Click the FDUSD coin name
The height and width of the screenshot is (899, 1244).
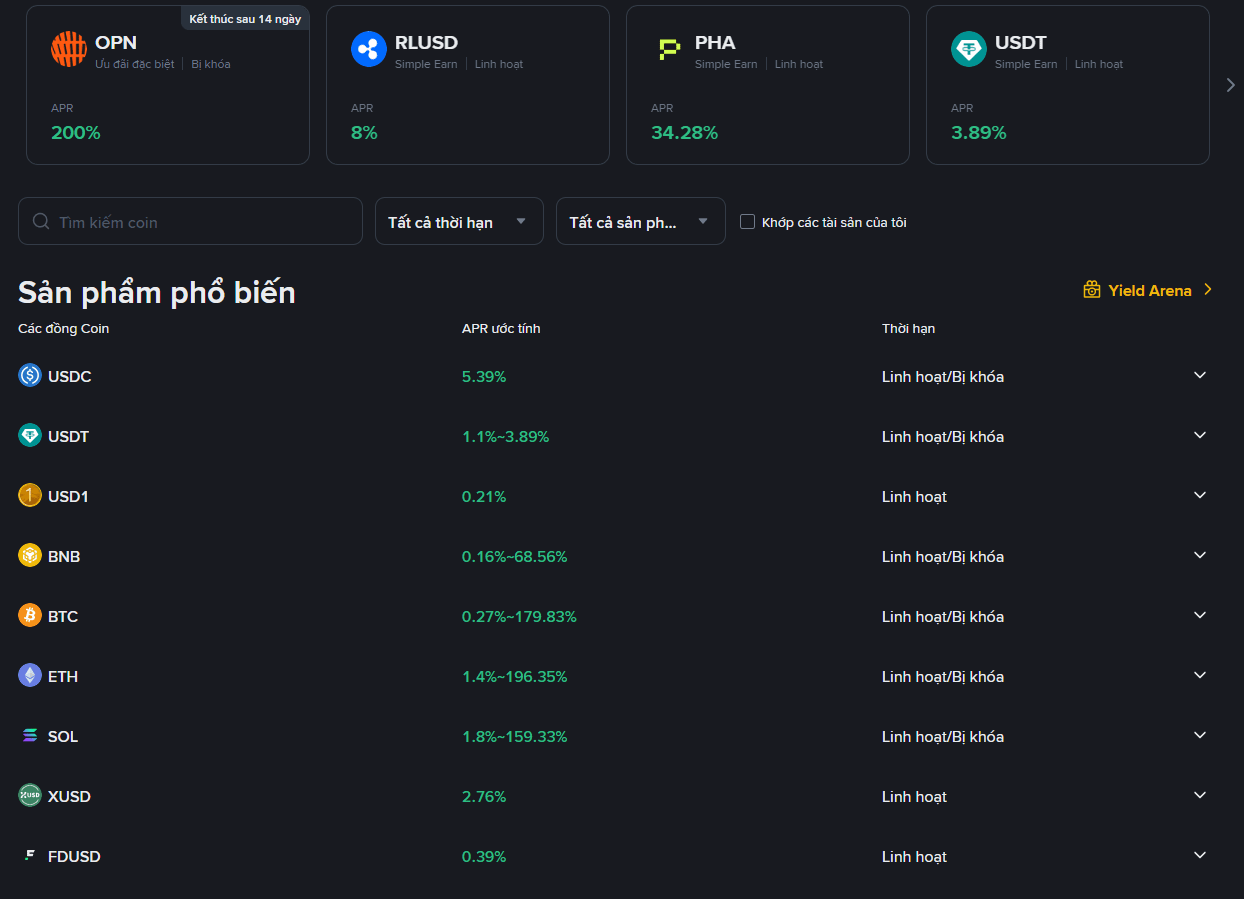tap(75, 856)
